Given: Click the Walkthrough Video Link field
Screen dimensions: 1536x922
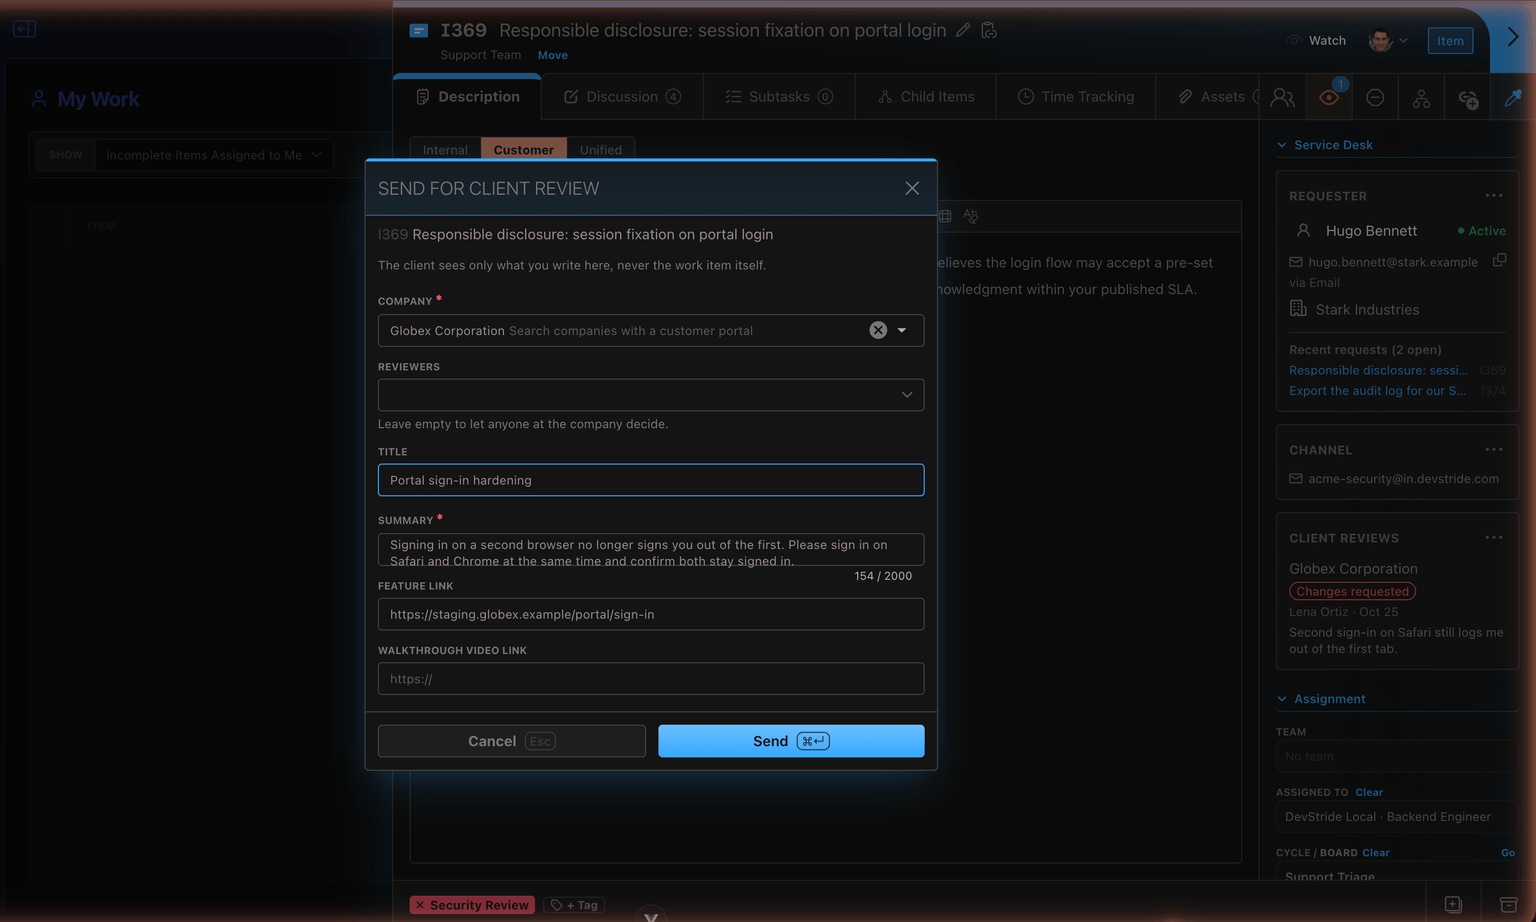Looking at the screenshot, I should pyautogui.click(x=651, y=678).
